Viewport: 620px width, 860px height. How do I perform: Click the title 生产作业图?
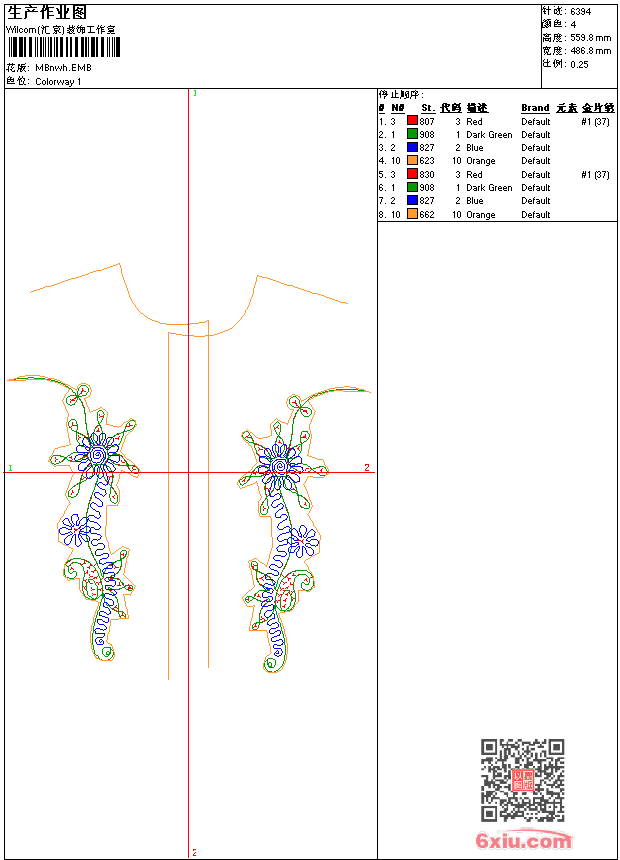[x=47, y=13]
